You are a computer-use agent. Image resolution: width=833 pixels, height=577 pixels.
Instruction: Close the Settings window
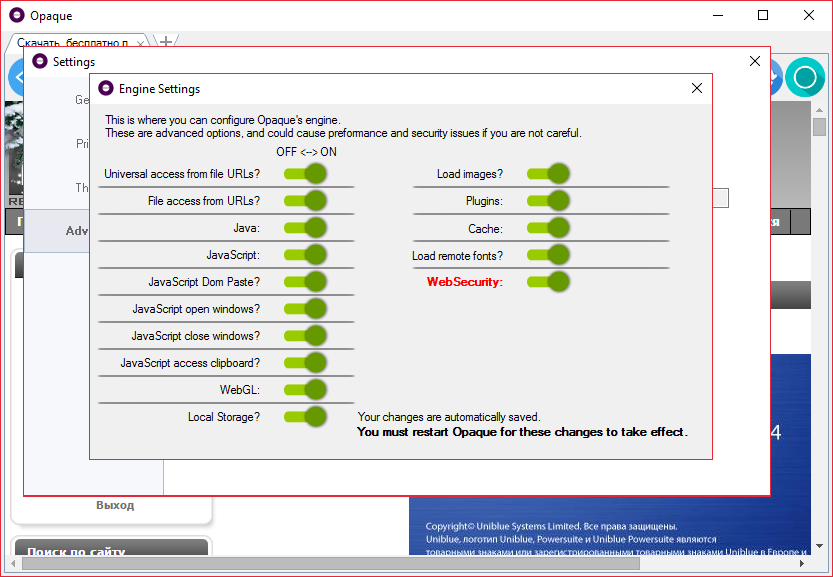coord(755,61)
